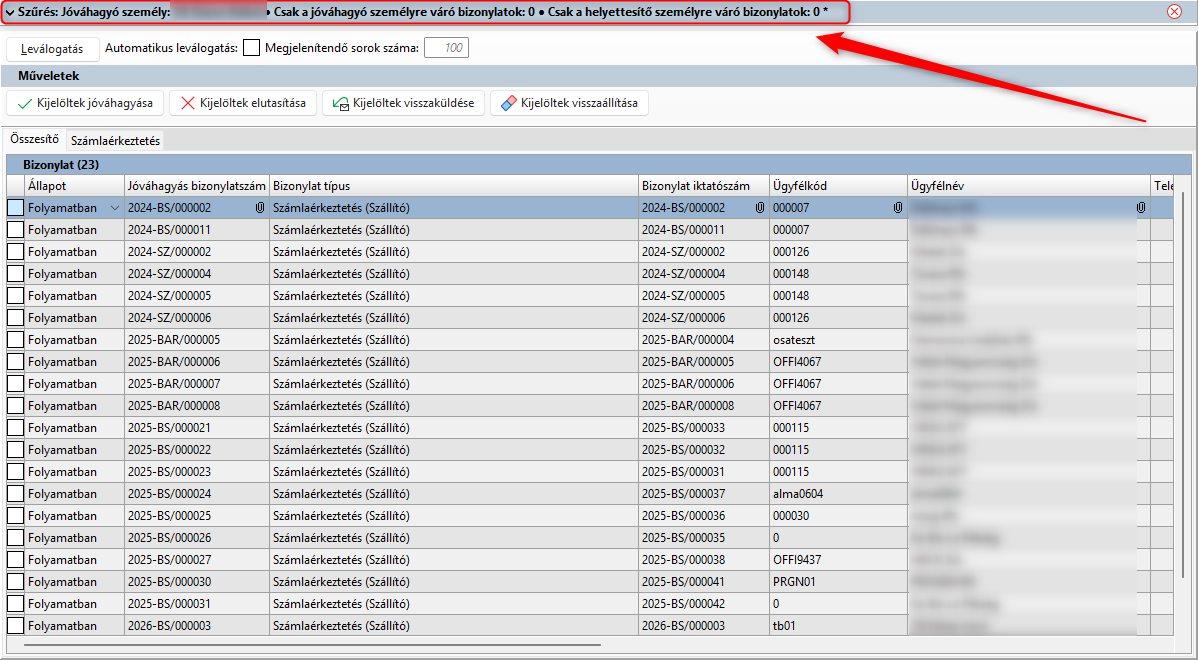
Task: Enable Automatikus leválogatás checkbox
Action: pos(251,48)
